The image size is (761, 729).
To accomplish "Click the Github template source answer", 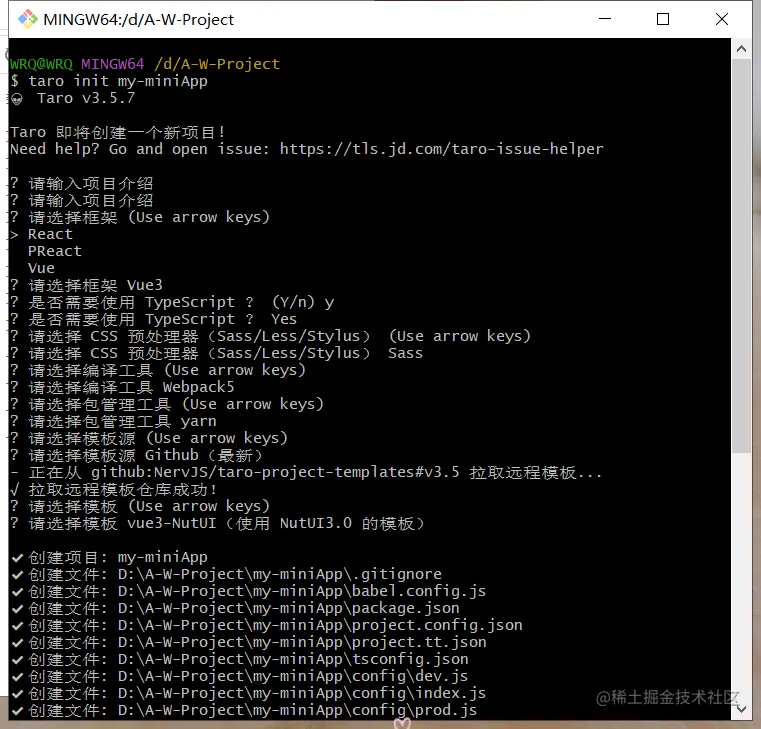I will [204, 455].
